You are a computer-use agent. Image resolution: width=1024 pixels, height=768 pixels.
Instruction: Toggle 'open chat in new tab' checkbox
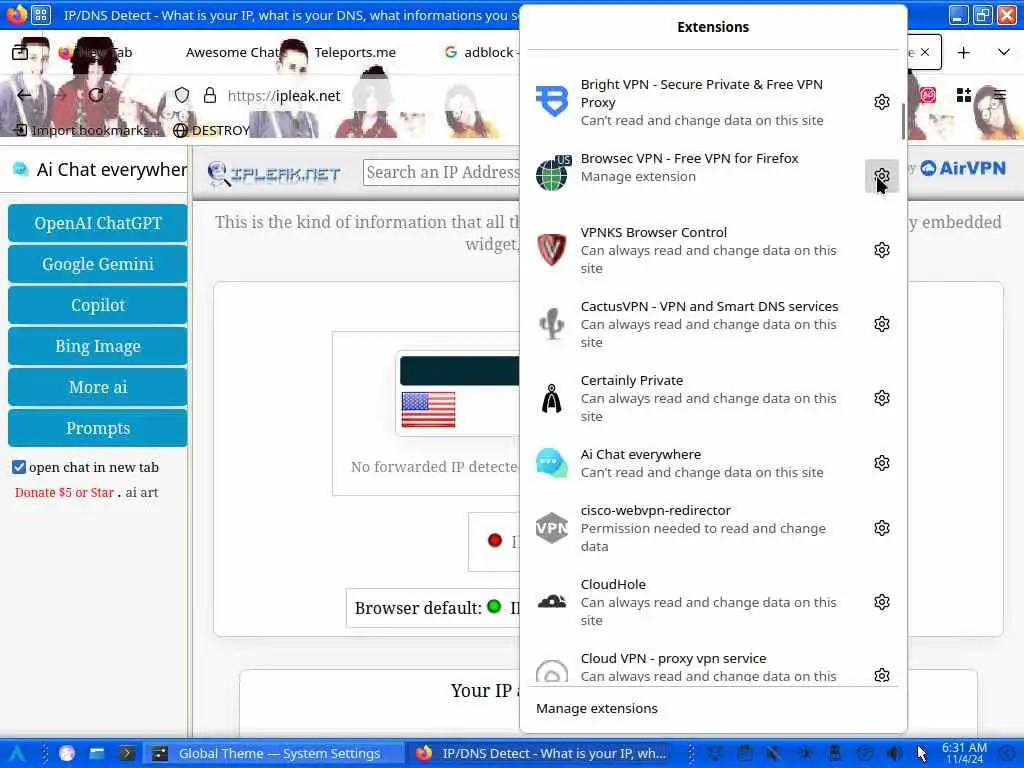[x=19, y=467]
